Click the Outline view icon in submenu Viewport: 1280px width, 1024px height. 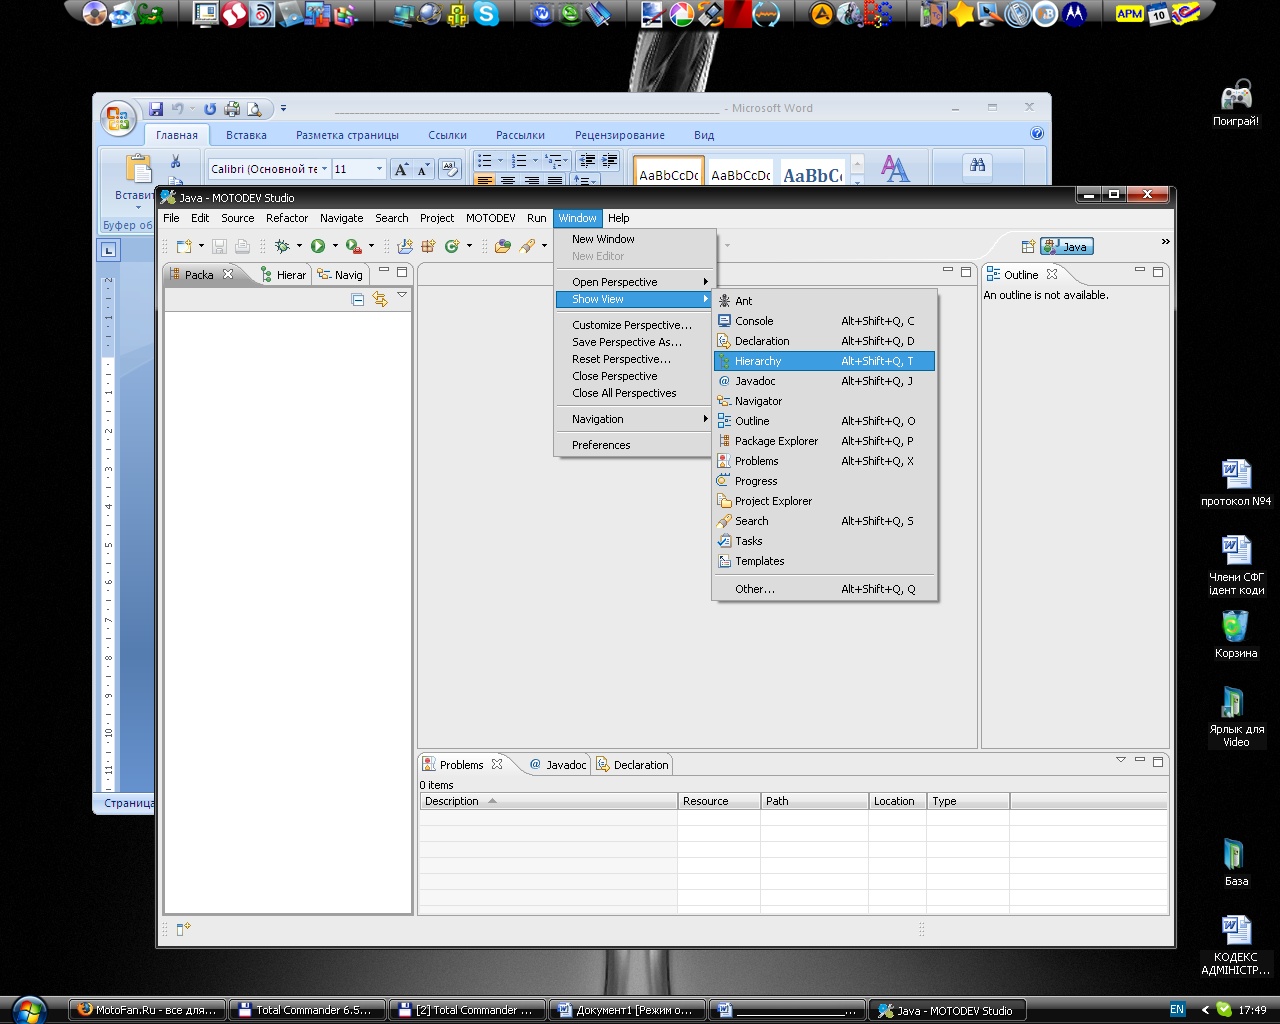point(724,421)
